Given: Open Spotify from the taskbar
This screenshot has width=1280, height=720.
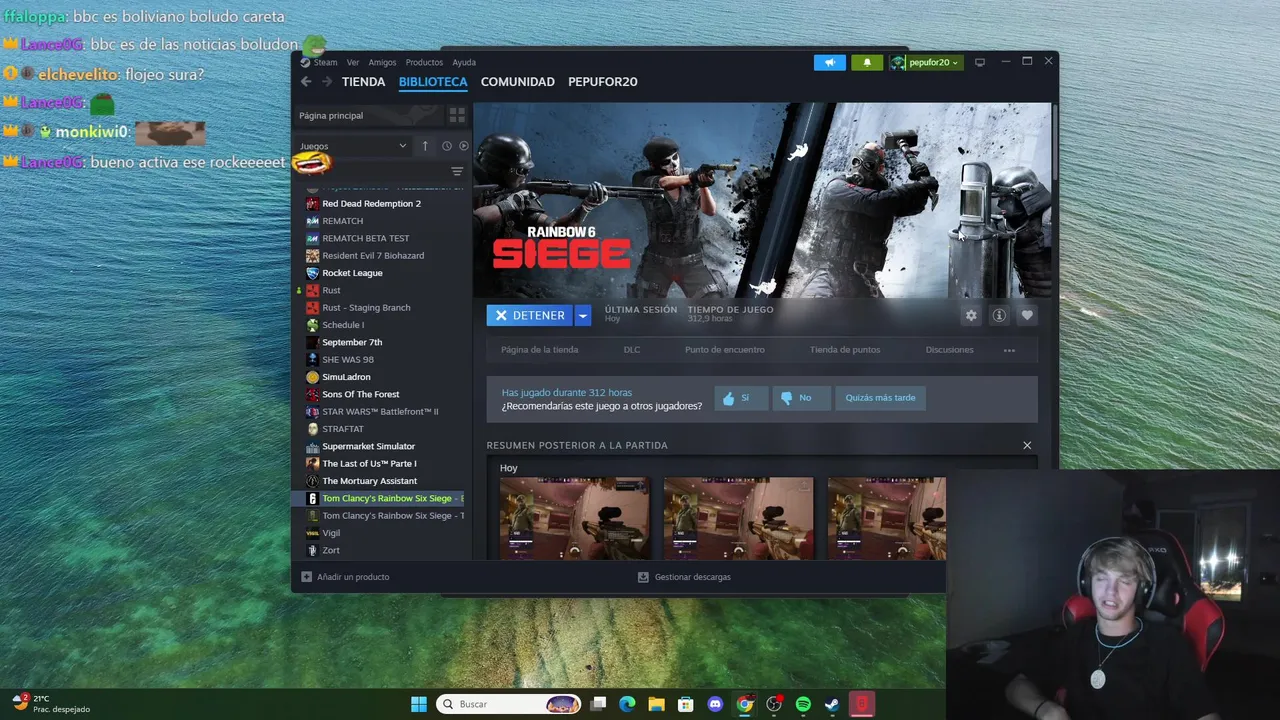Looking at the screenshot, I should (x=803, y=704).
